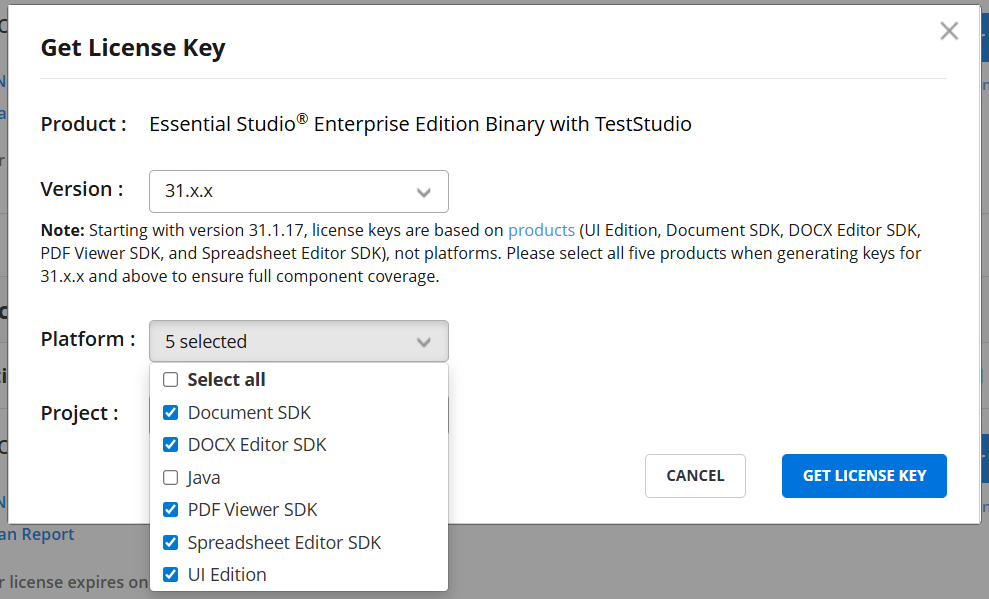The height and width of the screenshot is (599, 989).
Task: Open the products hyperlink in the note
Action: 541,229
